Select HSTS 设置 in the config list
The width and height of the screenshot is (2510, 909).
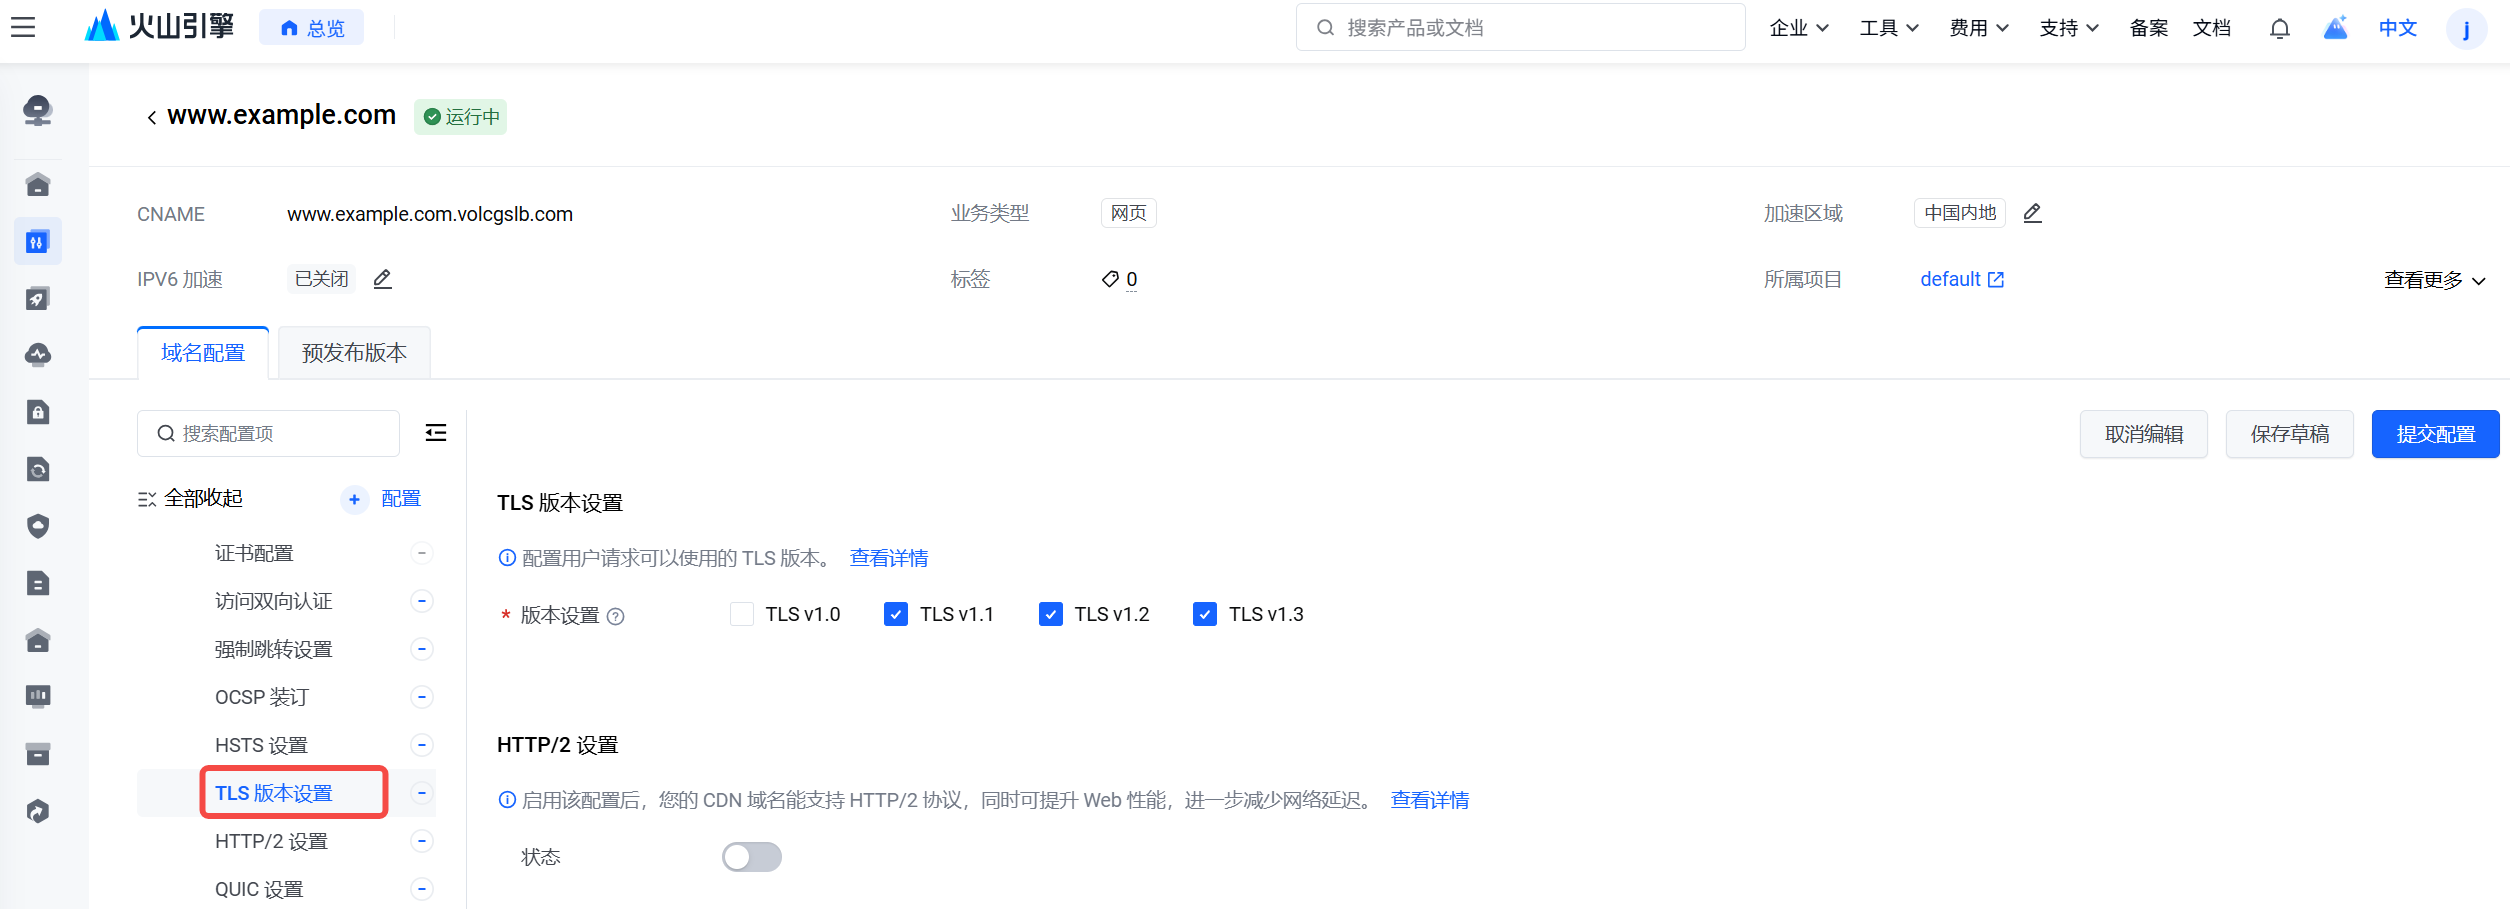261,745
